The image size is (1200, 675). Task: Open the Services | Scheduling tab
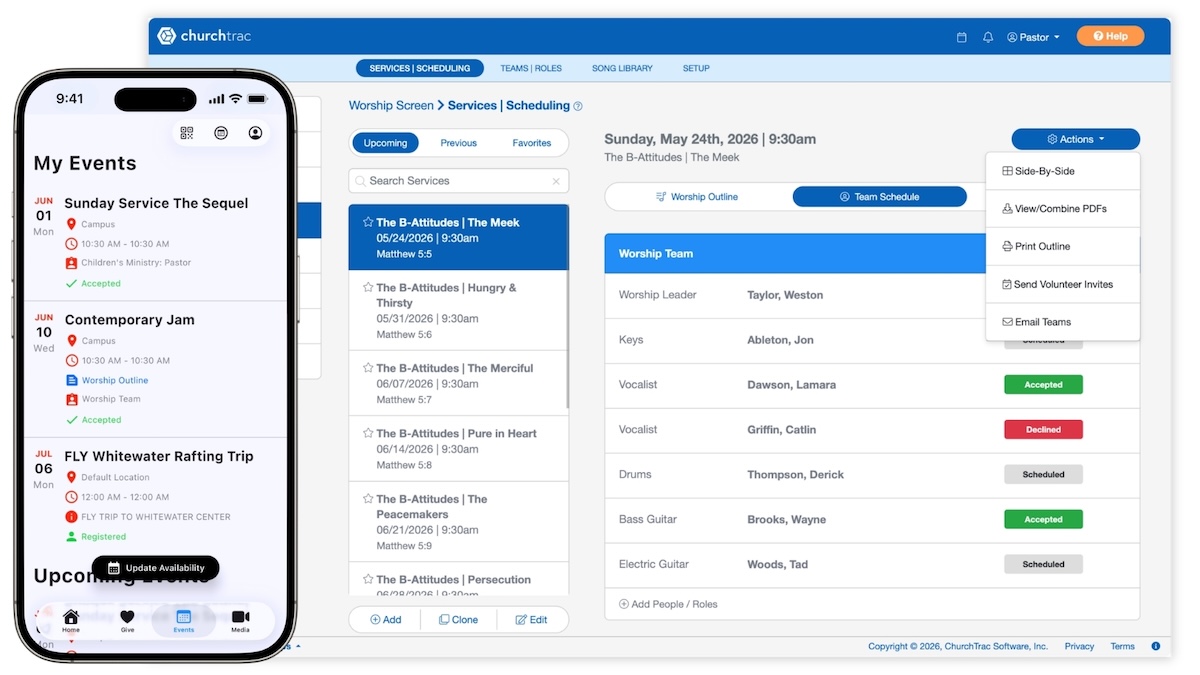(419, 68)
